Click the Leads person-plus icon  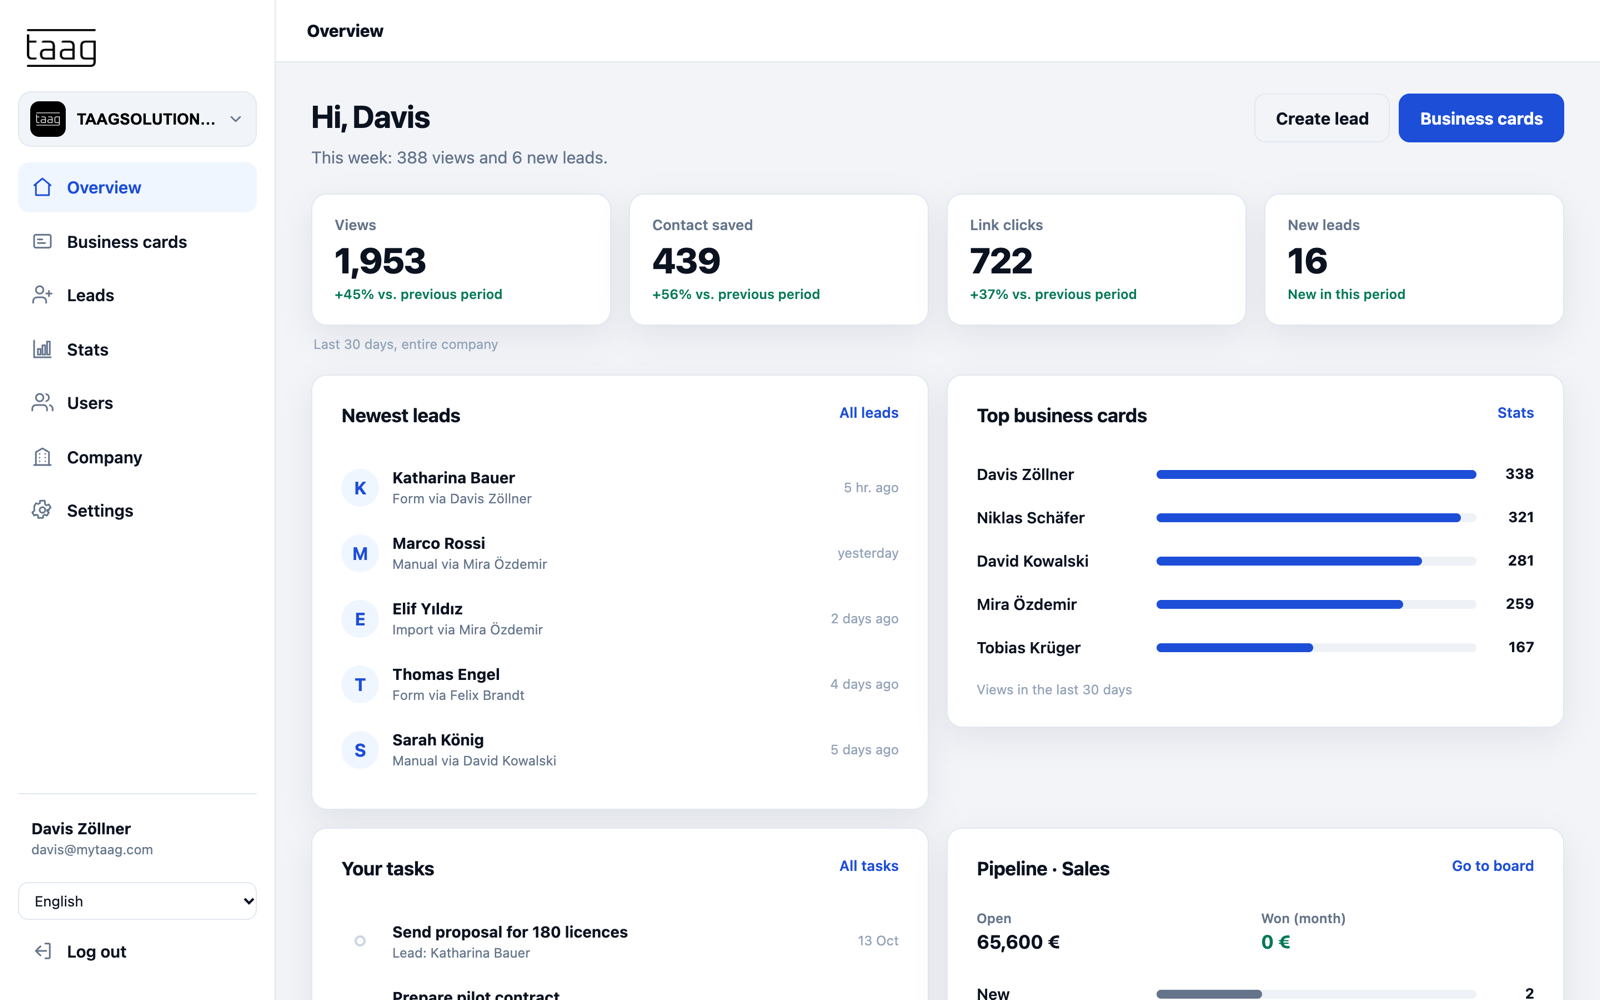coord(42,295)
